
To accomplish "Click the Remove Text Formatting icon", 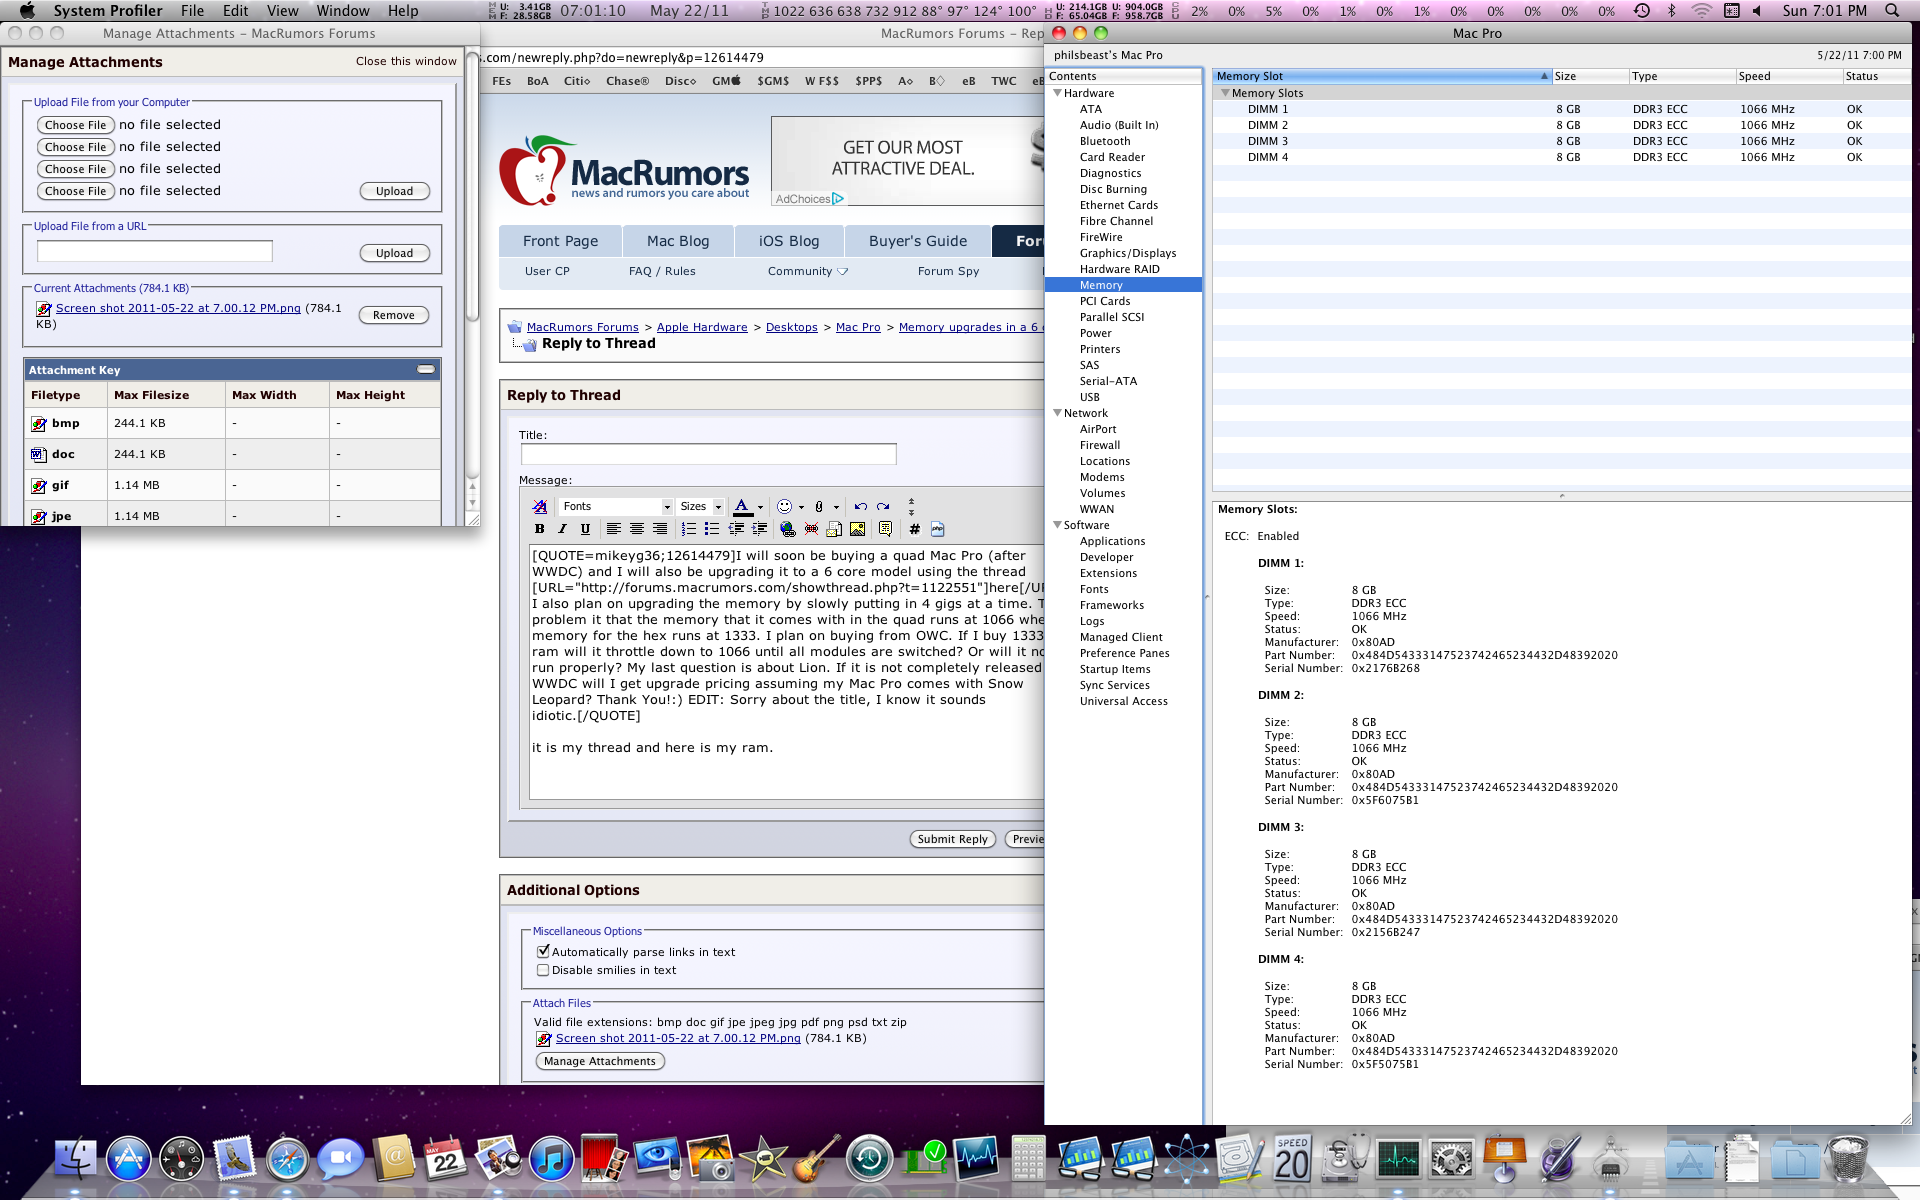I will (540, 506).
